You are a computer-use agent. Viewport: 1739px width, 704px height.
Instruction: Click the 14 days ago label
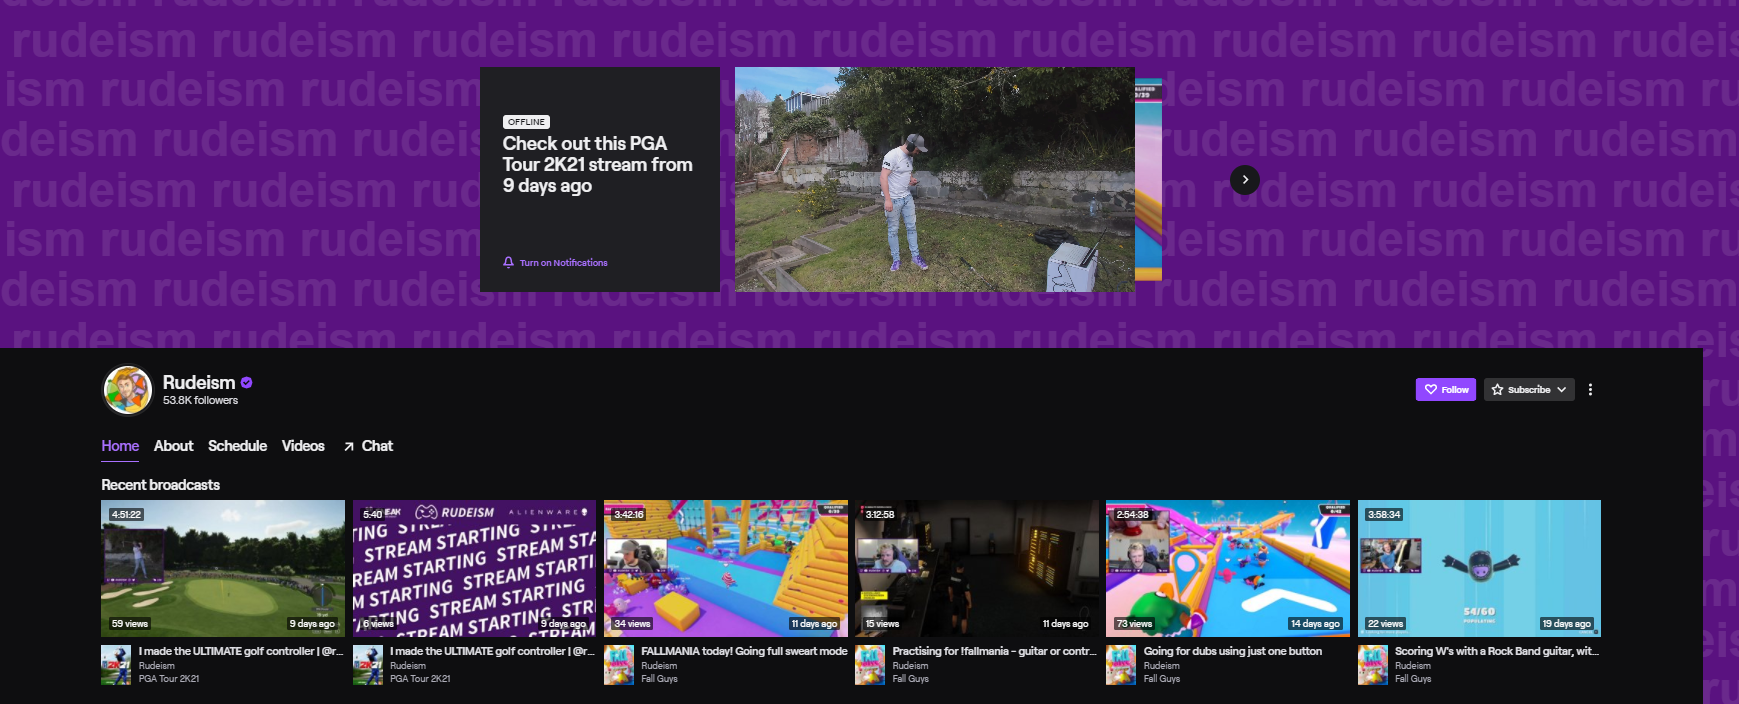tap(1315, 624)
